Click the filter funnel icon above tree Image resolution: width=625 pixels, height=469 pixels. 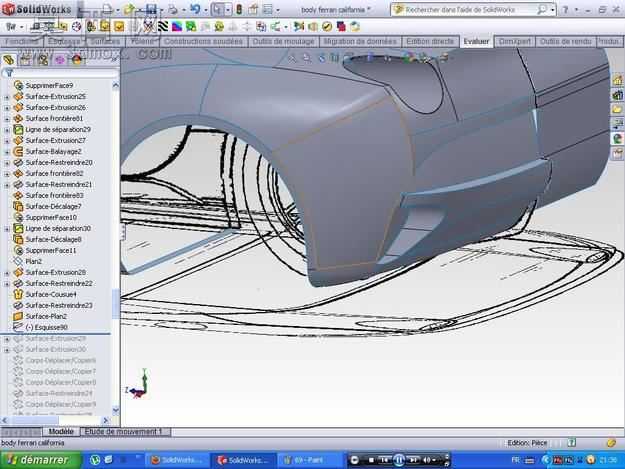pos(8,73)
